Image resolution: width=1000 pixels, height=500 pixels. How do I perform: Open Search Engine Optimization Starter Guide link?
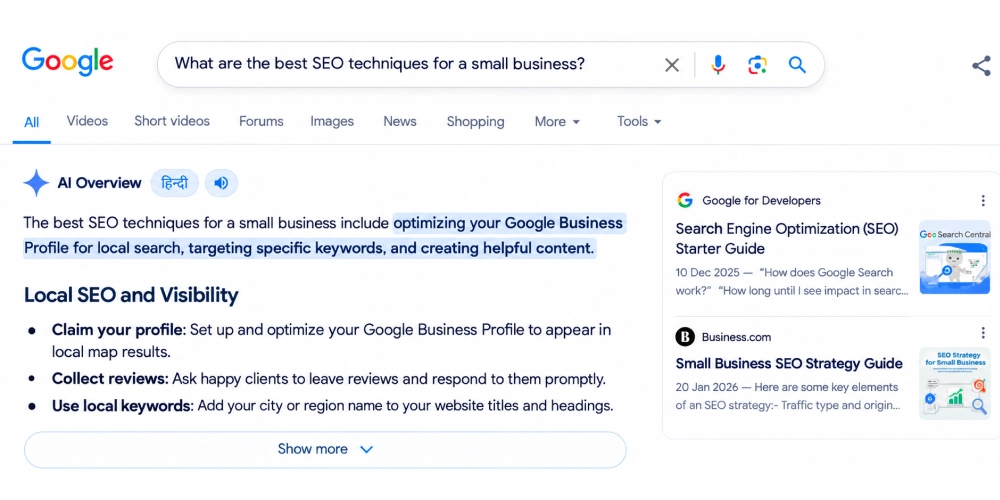(786, 239)
